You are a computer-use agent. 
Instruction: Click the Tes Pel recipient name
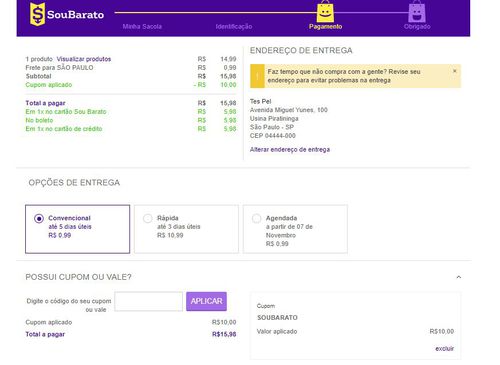coord(260,101)
